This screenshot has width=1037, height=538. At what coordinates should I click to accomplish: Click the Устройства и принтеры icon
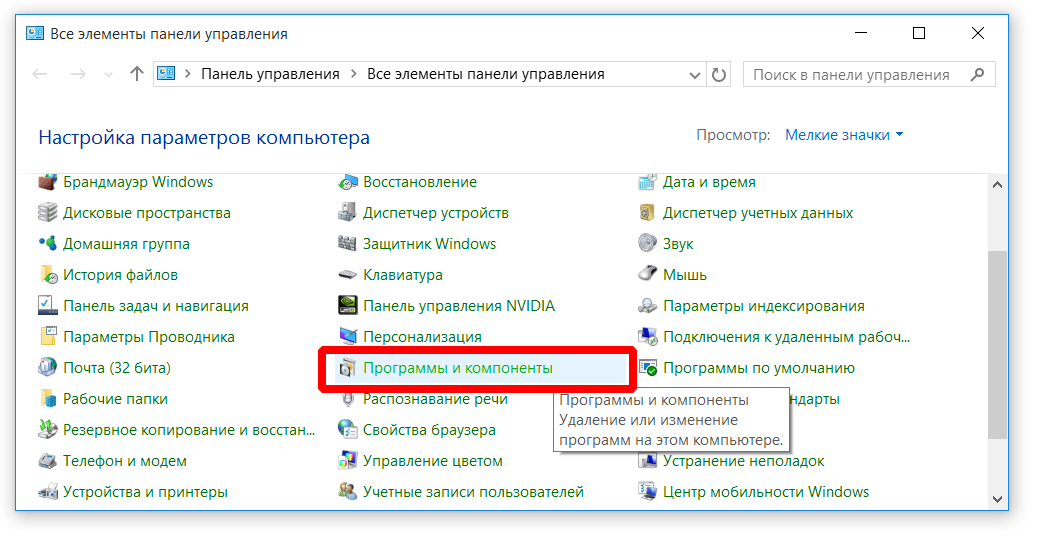[47, 492]
